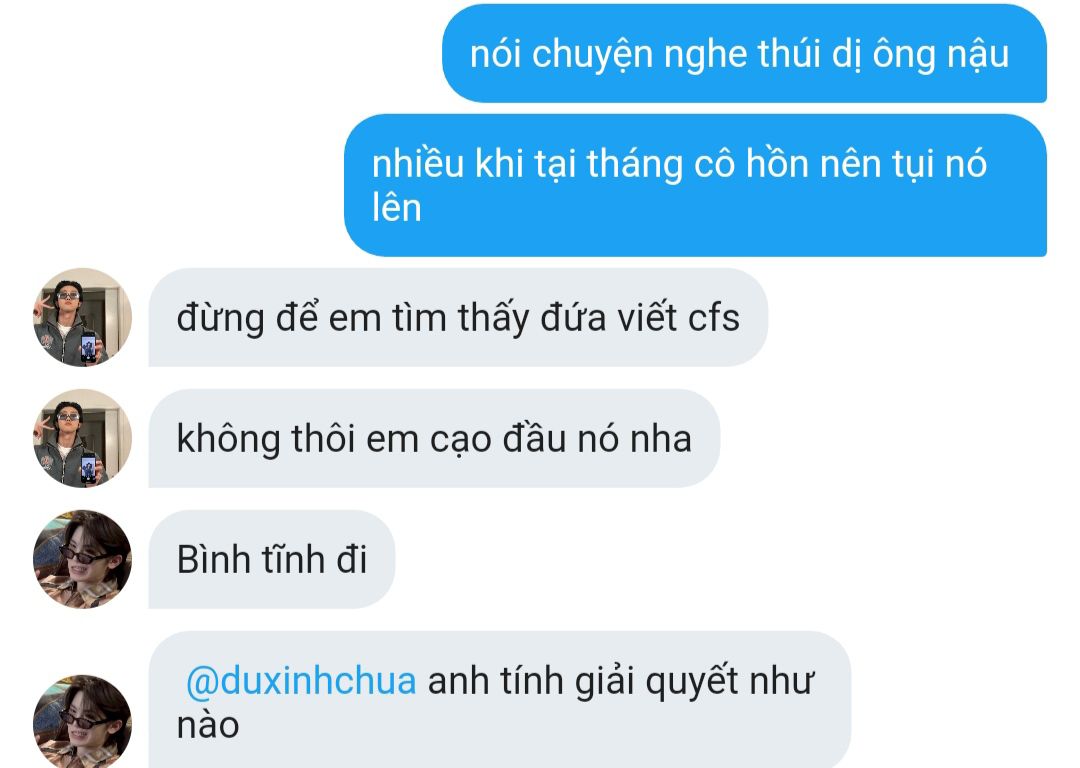Select the "không thôi em cạo đầu" bubble
1080x768 pixels.
(x=435, y=438)
